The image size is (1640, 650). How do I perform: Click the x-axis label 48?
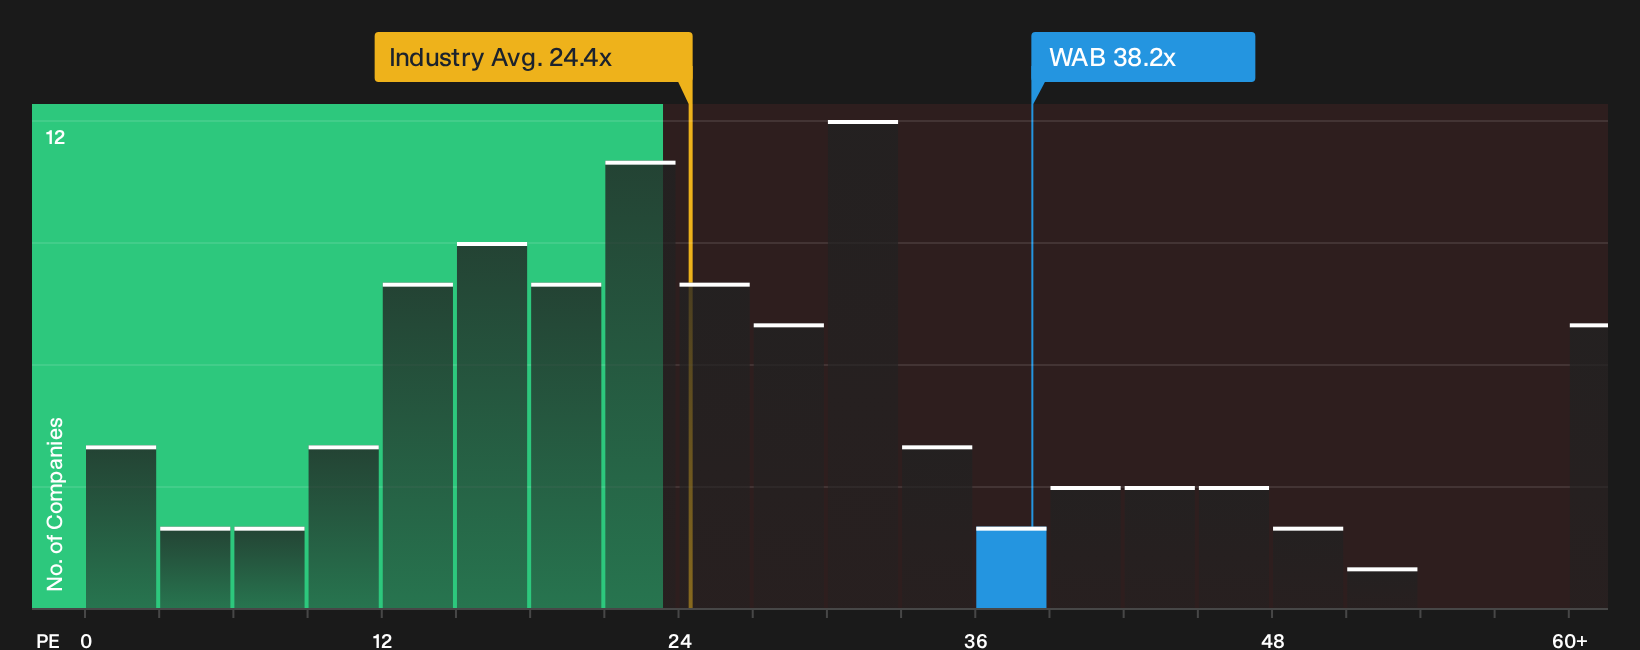pos(1272,640)
